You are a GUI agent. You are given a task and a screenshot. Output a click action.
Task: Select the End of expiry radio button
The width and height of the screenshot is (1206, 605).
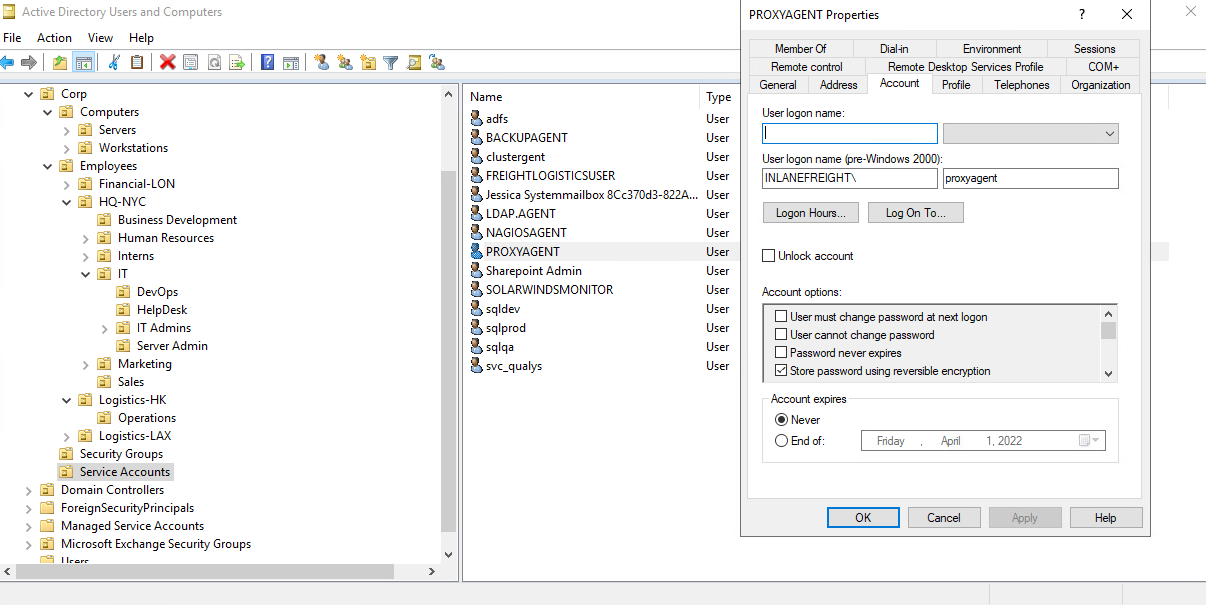coord(782,441)
